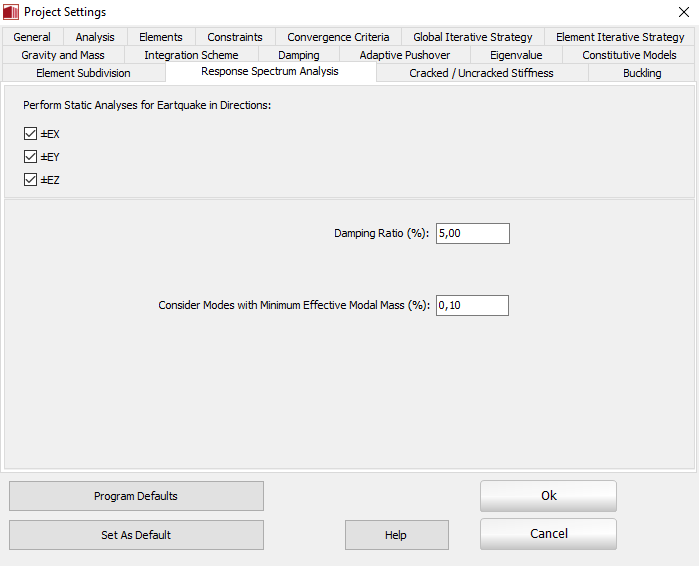699x566 pixels.
Task: Open the Gravity and Mass tab
Action: 62,55
